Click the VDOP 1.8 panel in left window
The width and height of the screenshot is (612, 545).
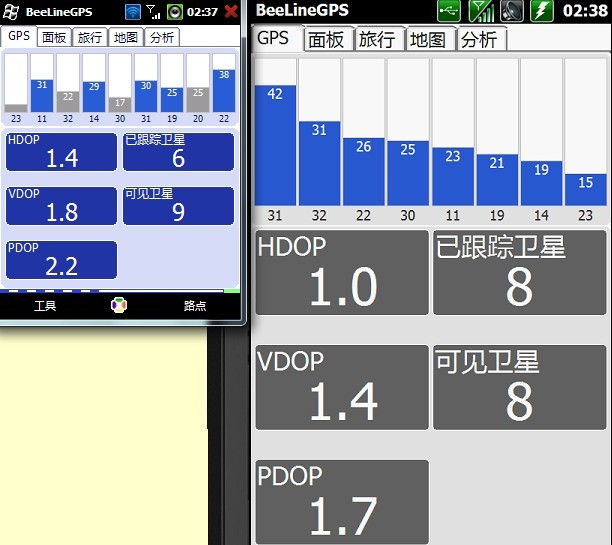pyautogui.click(x=61, y=206)
